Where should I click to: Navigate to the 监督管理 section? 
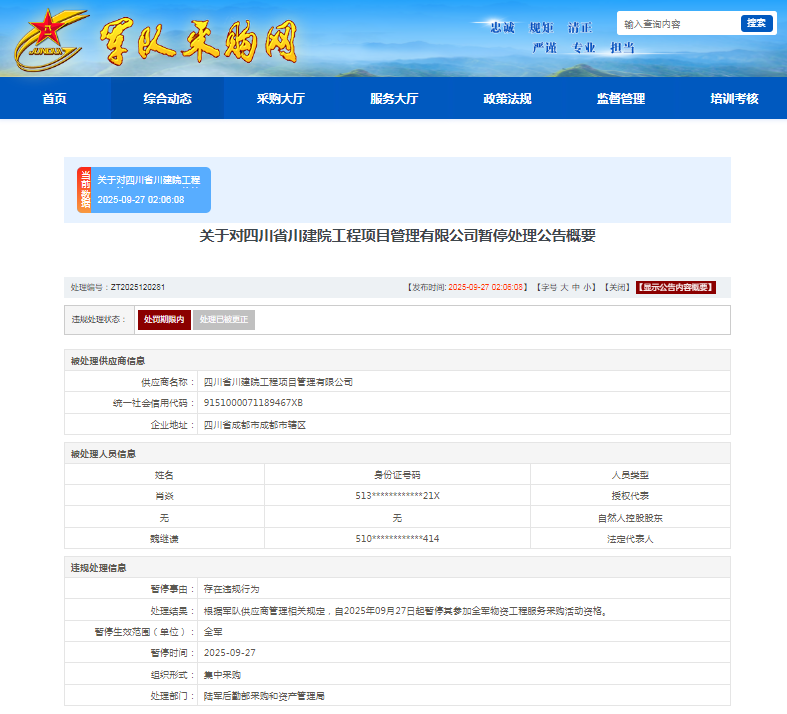click(621, 99)
